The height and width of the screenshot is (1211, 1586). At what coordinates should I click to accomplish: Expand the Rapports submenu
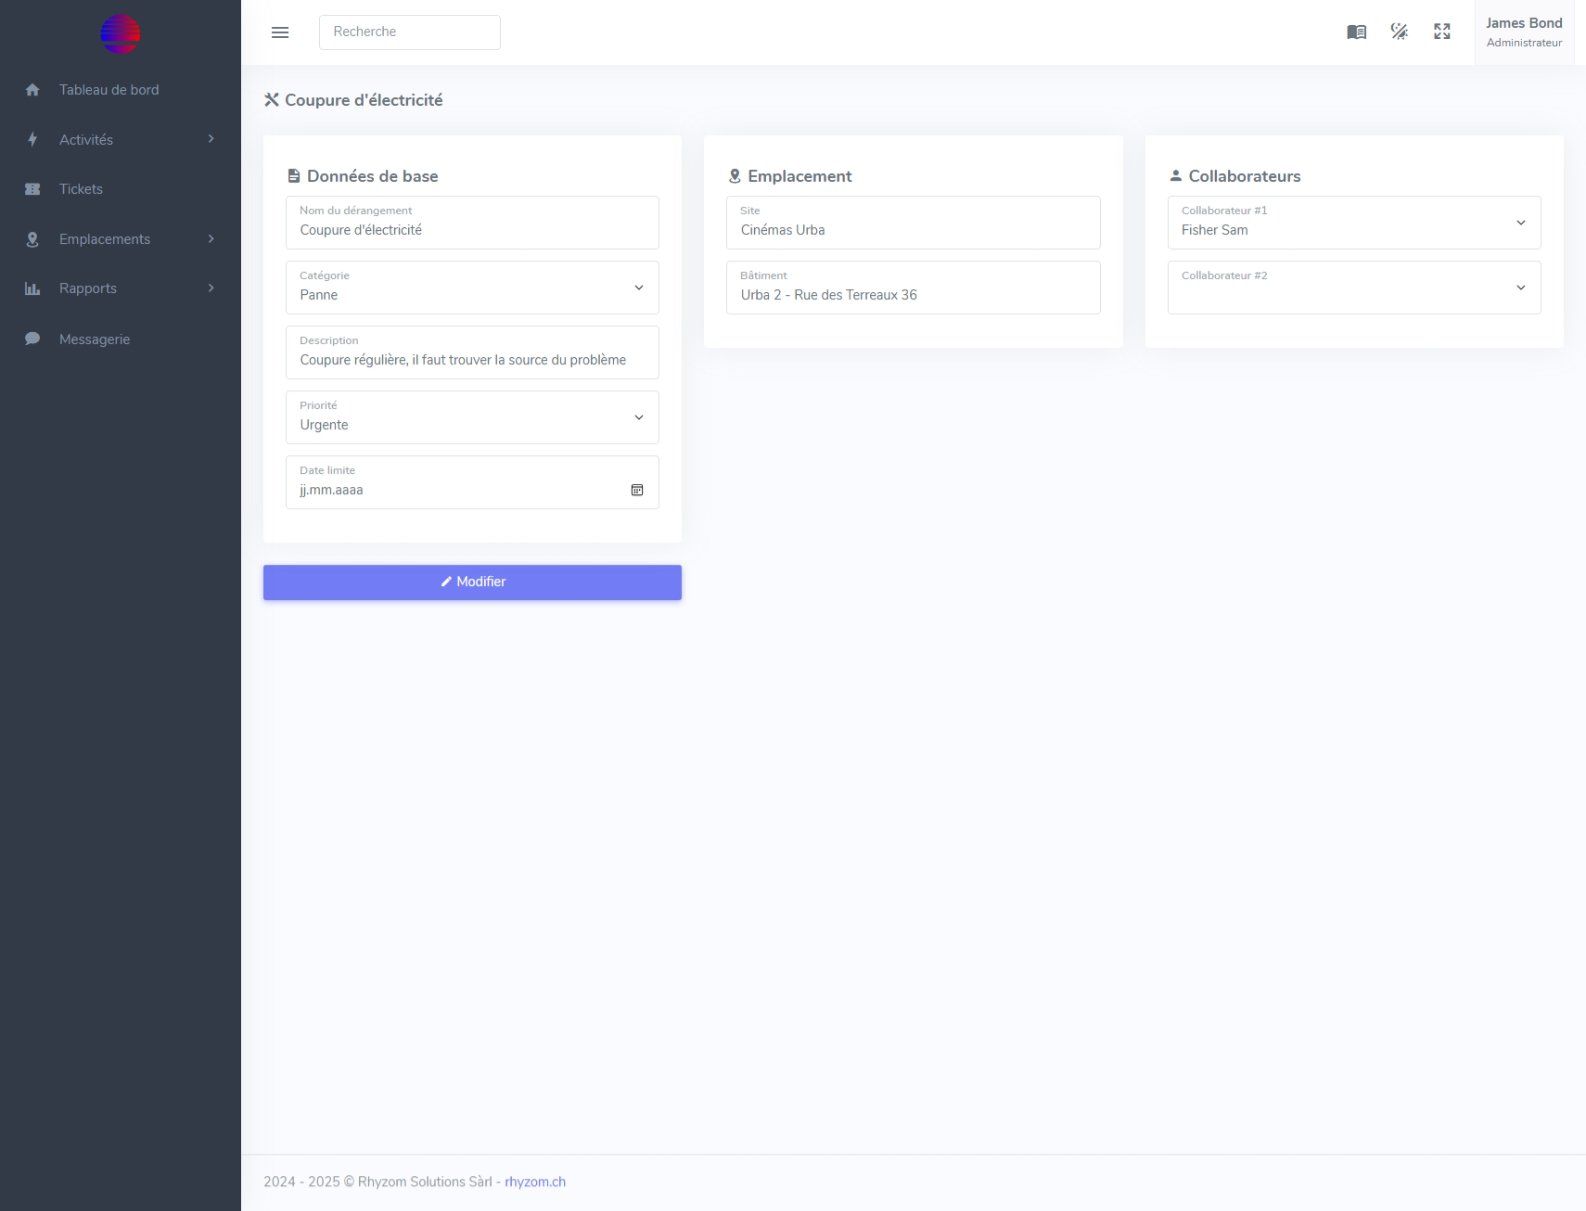pos(120,288)
